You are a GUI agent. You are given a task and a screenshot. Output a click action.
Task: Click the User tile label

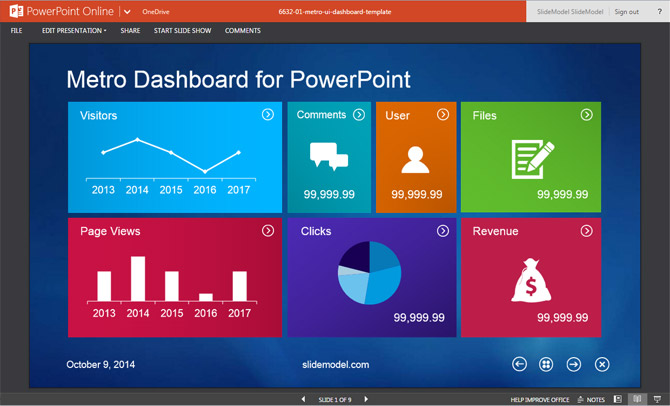(x=397, y=115)
